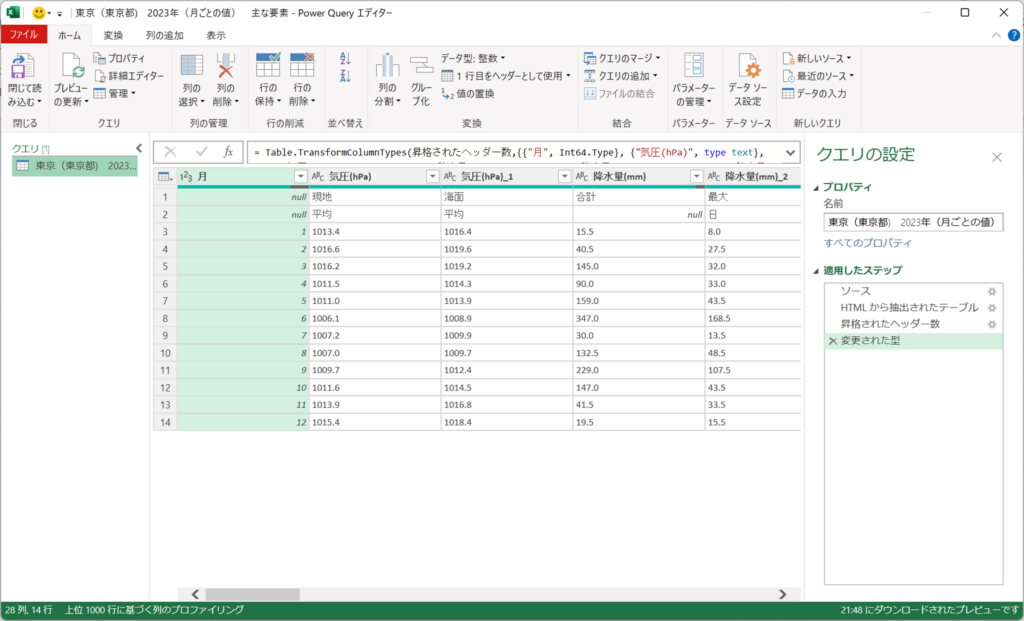
Task: Click Enter Data (データの入力)
Action: (x=814, y=93)
